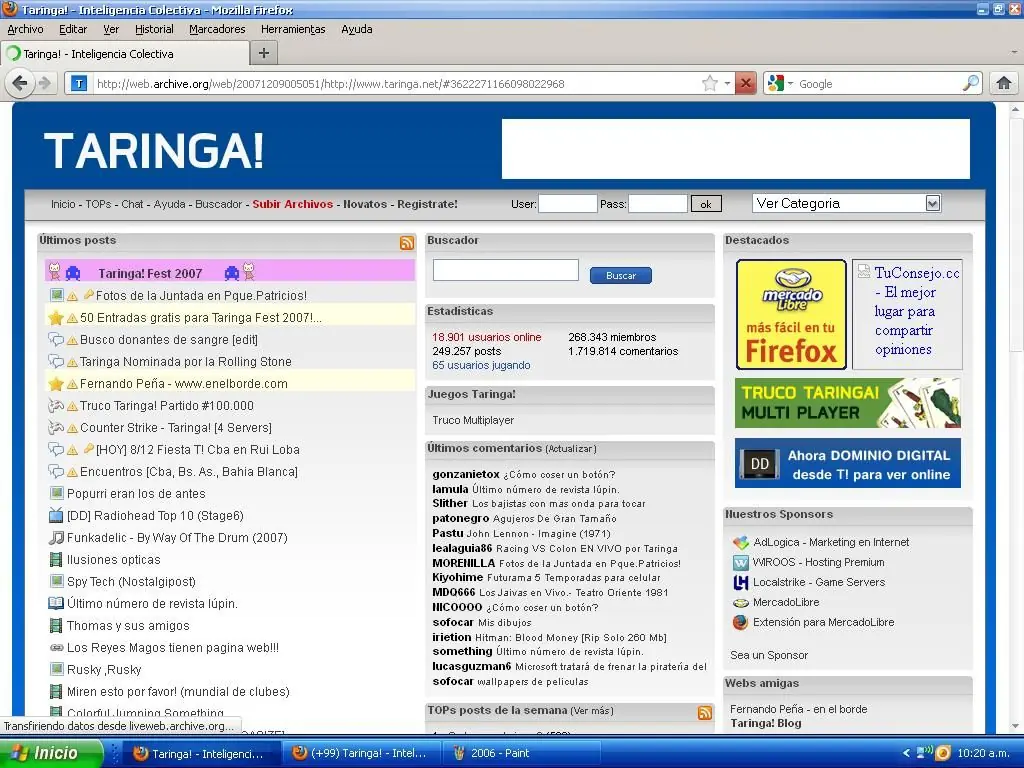Open the Ver menu
Screen dimensions: 1024x768
(111, 29)
